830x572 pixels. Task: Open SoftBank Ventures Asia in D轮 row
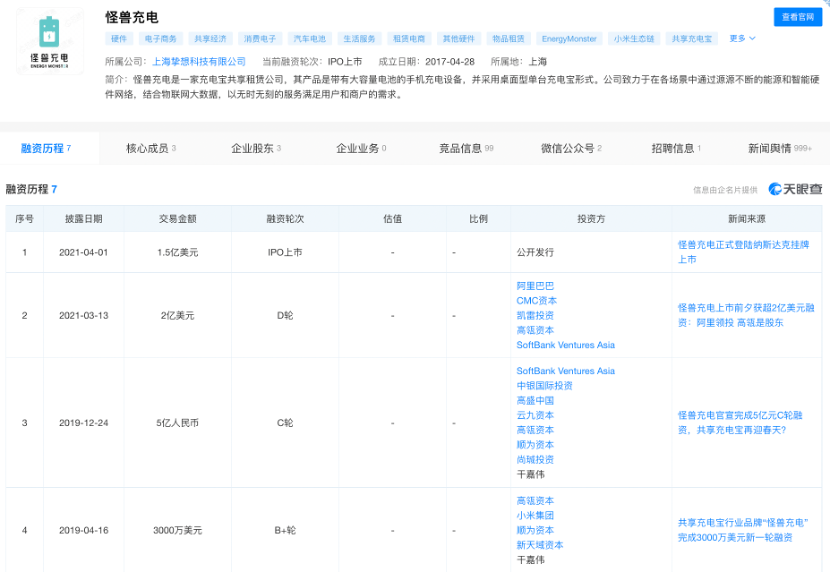click(566, 345)
